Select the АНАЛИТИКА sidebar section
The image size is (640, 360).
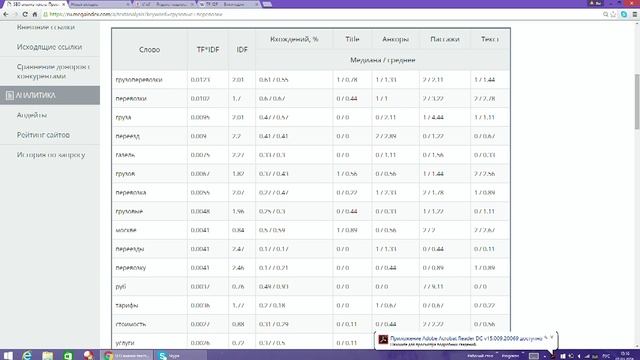pyautogui.click(x=50, y=95)
